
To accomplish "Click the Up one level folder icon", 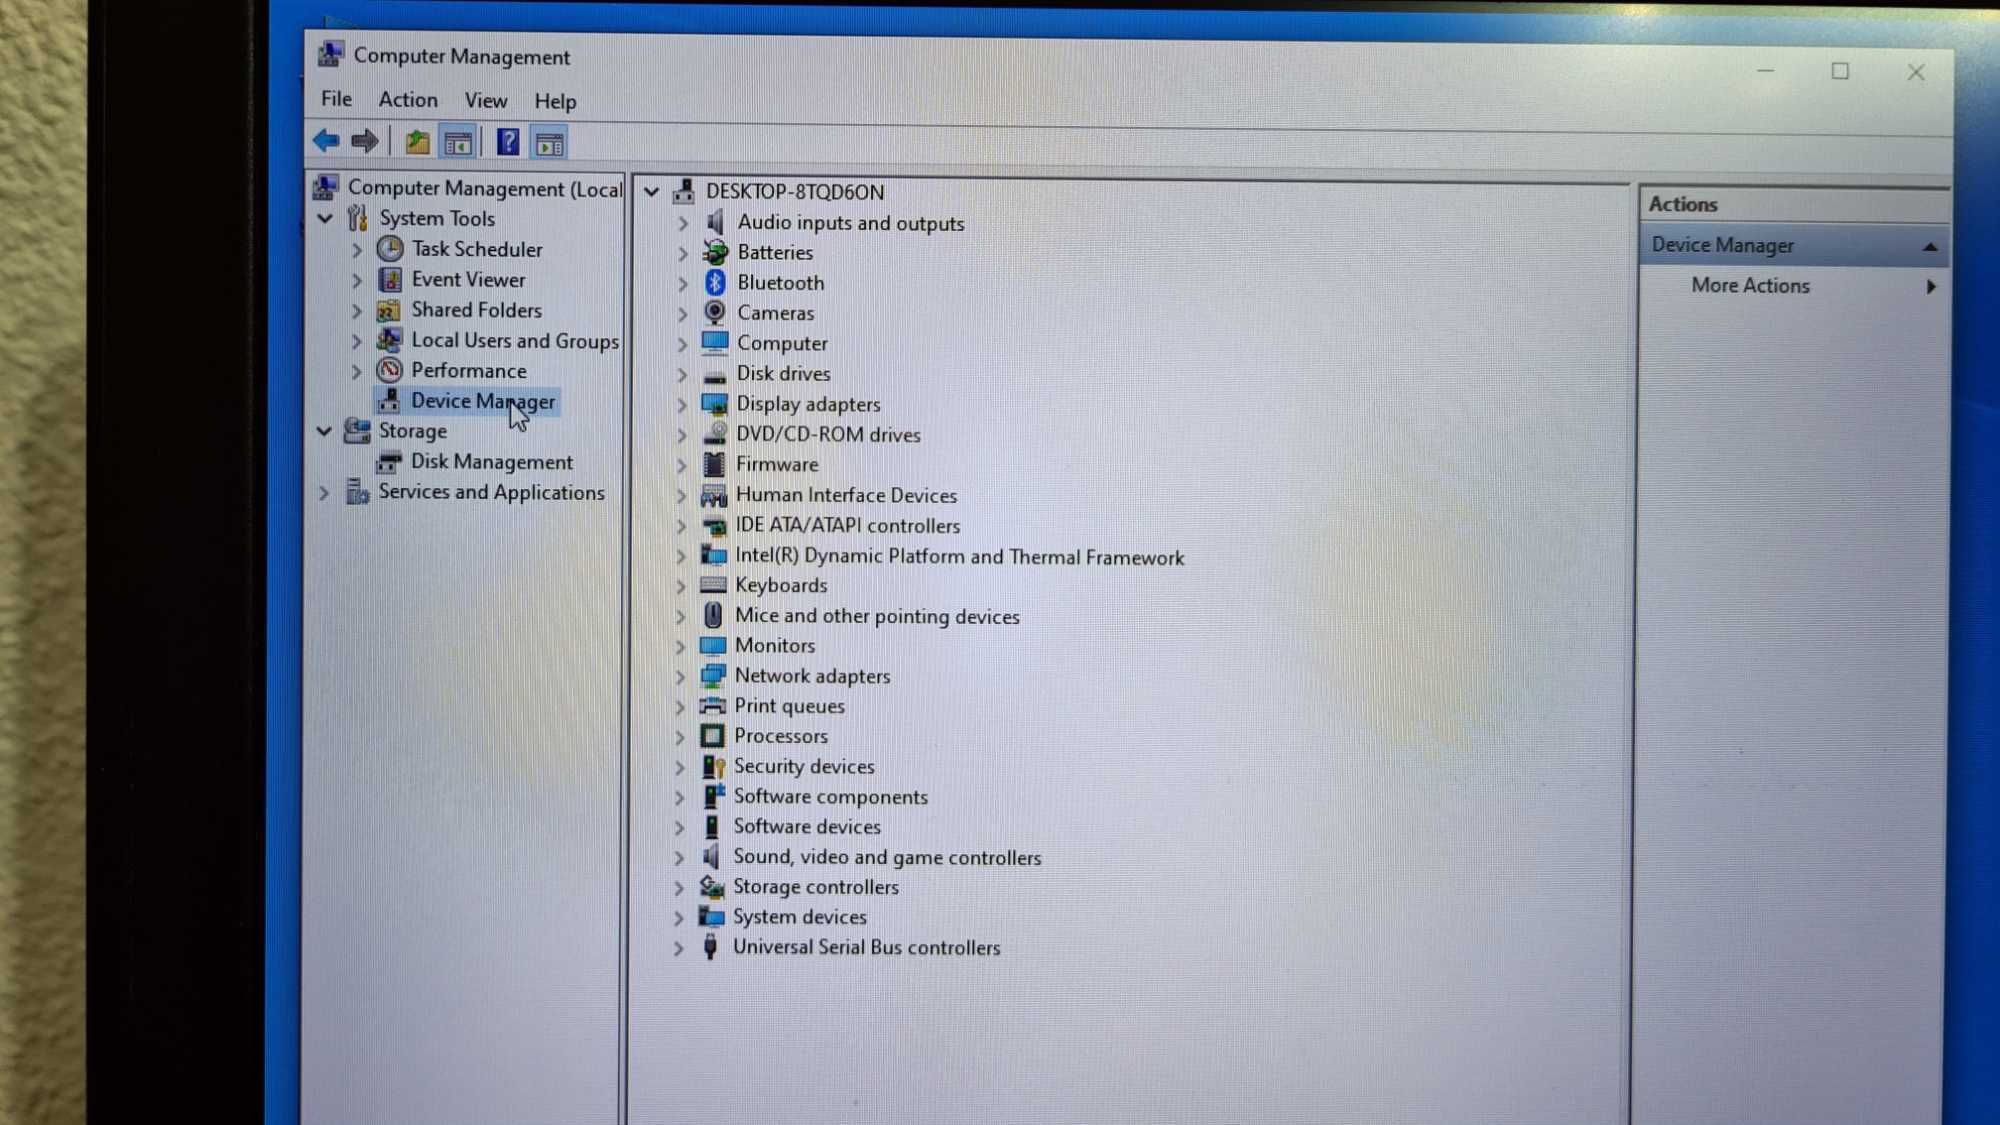I will point(417,142).
